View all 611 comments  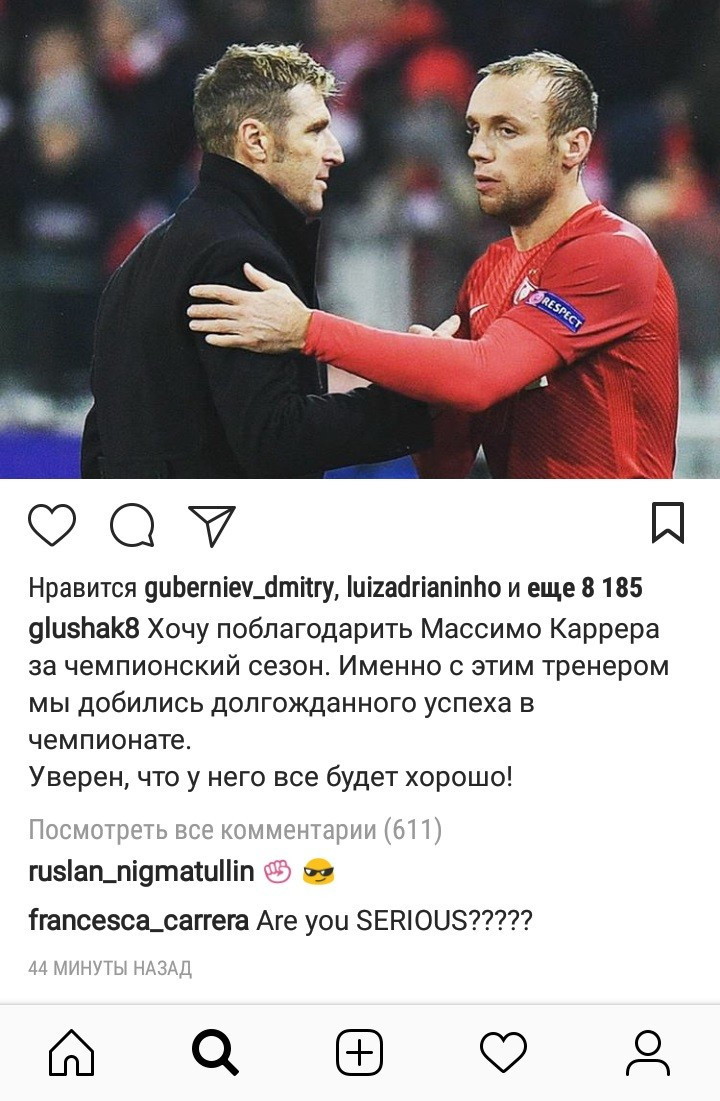coord(235,830)
